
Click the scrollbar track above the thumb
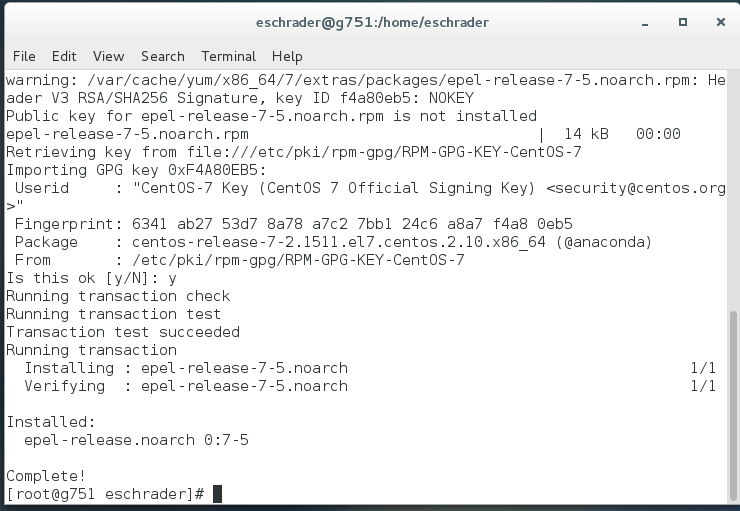[733, 191]
